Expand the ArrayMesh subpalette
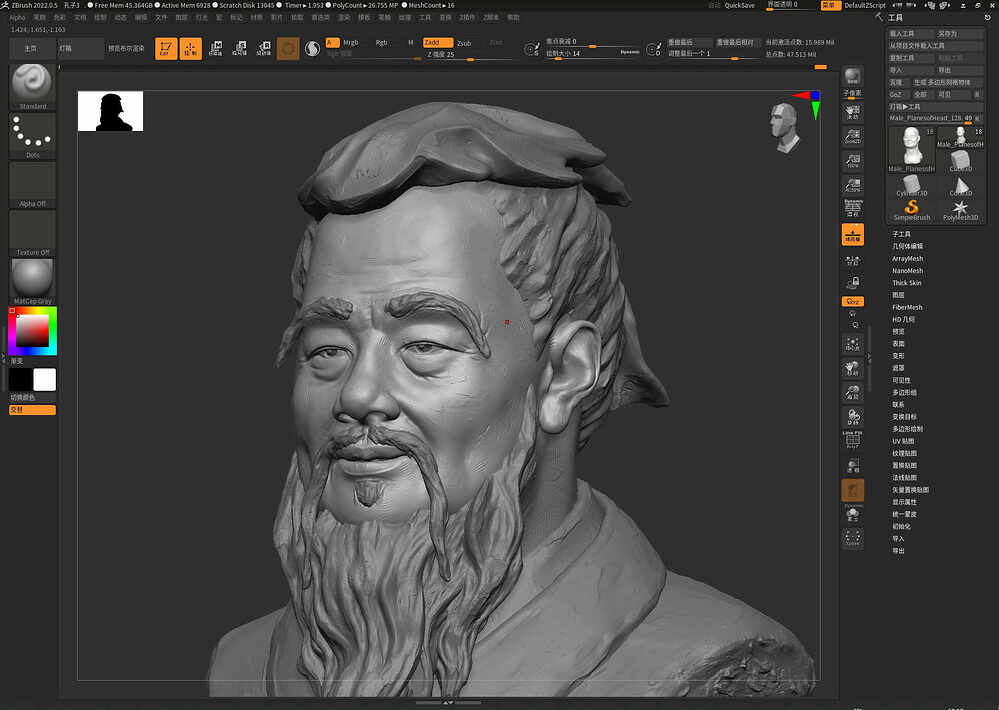The image size is (999, 710). coord(907,259)
